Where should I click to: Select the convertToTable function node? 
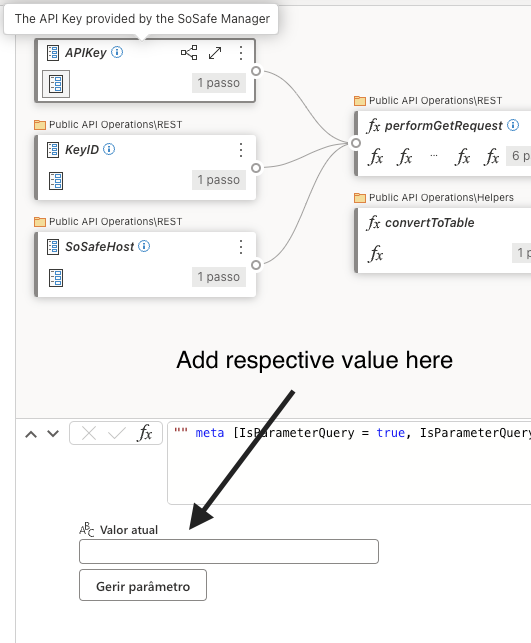tap(443, 240)
